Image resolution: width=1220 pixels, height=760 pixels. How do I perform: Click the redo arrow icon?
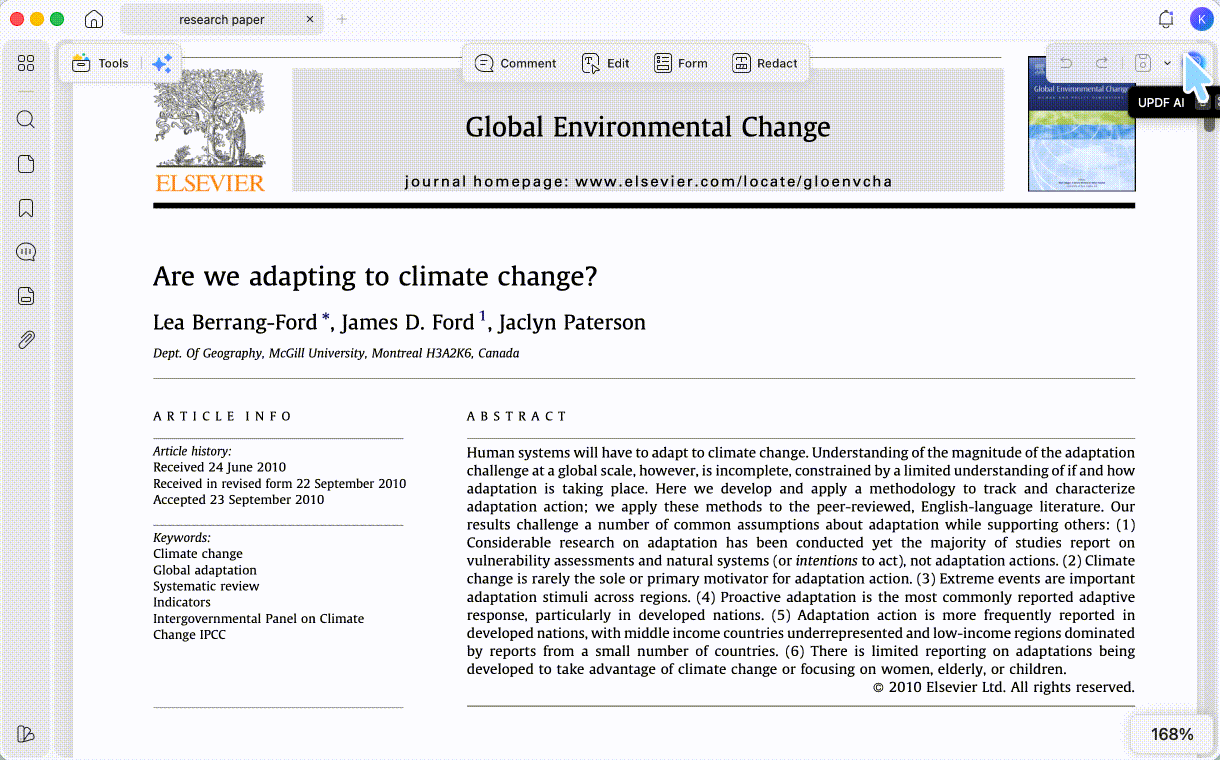(1101, 63)
